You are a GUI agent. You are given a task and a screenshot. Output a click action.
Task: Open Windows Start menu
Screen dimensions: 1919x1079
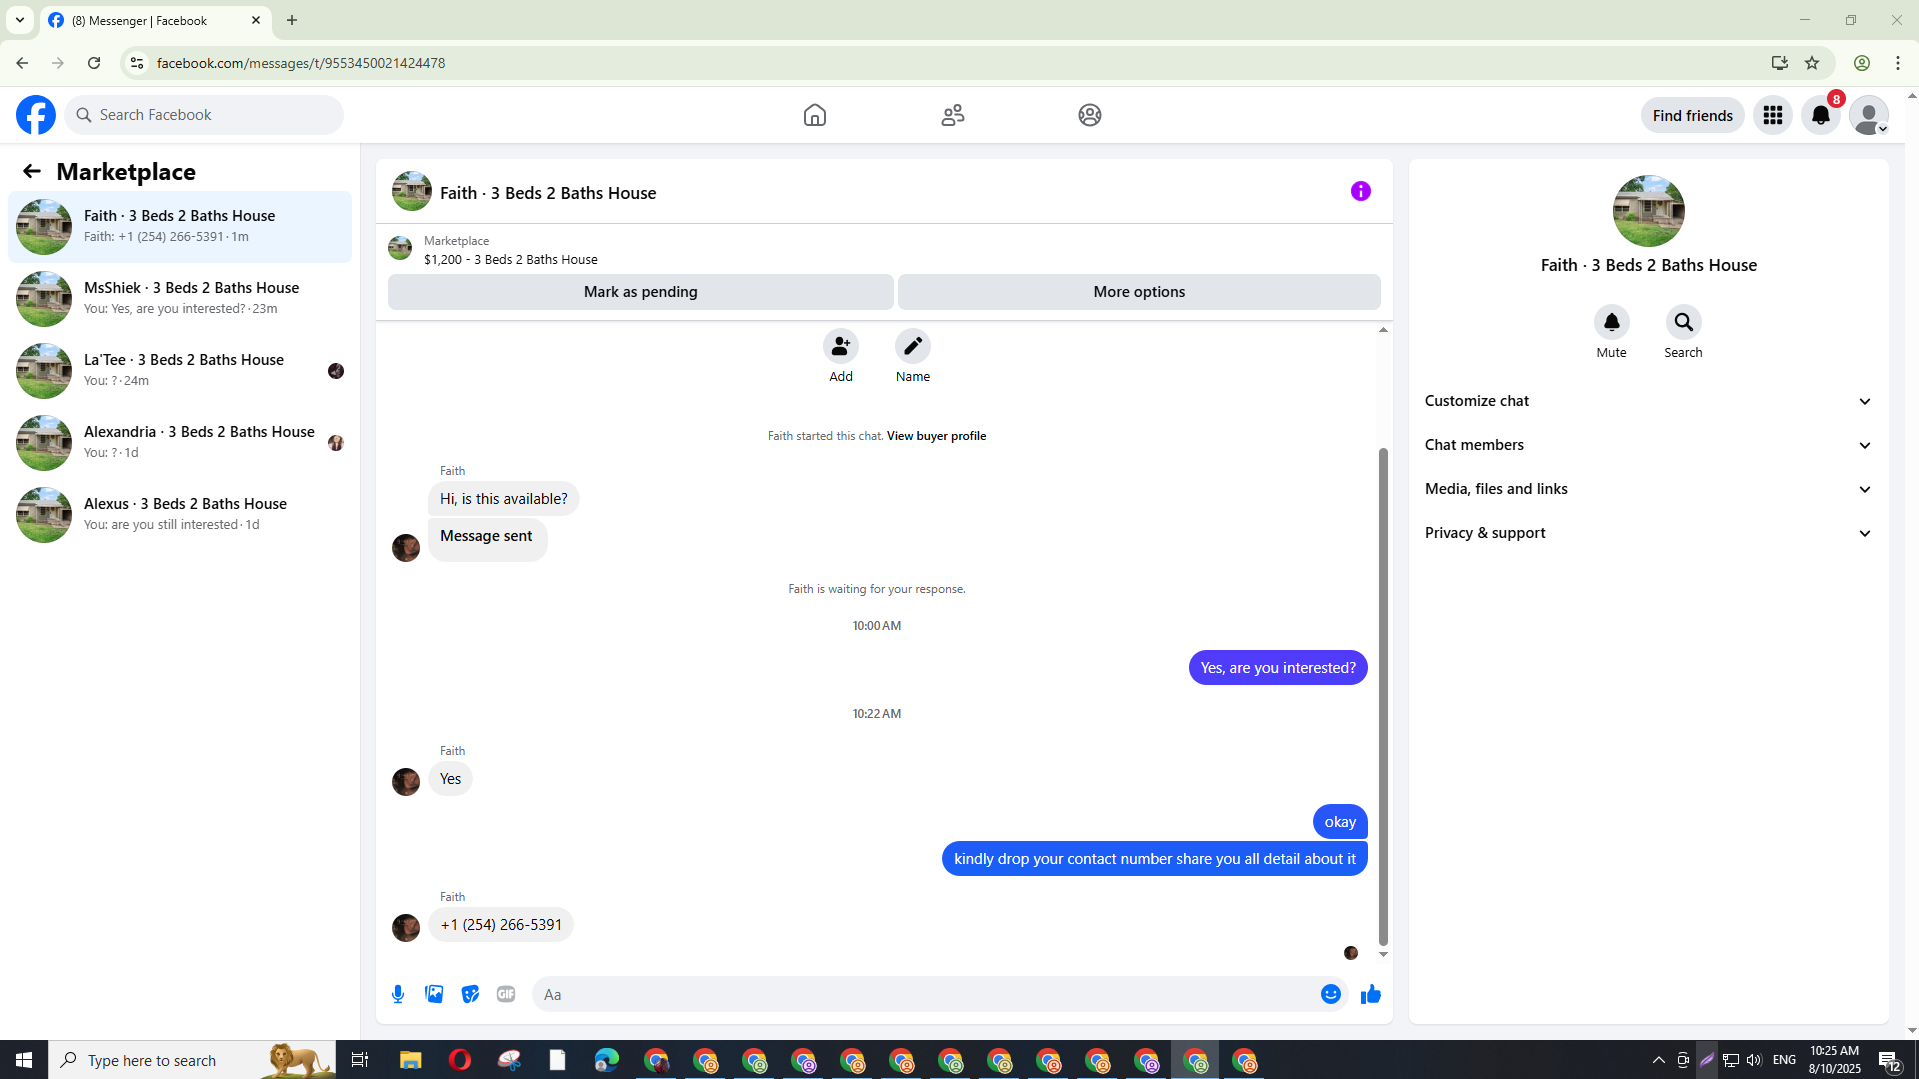click(x=24, y=1060)
